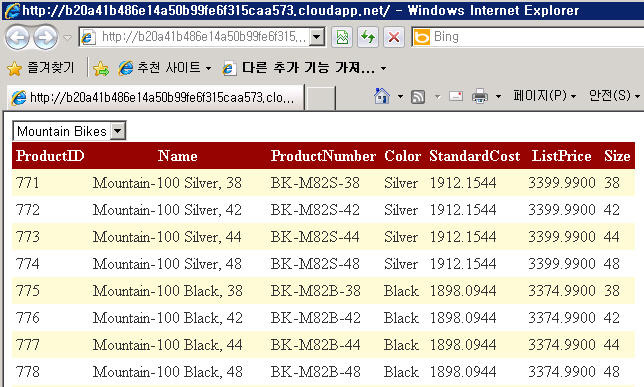This screenshot has height=387, width=644.
Task: Click ProductID cell 773
Action: (x=28, y=237)
